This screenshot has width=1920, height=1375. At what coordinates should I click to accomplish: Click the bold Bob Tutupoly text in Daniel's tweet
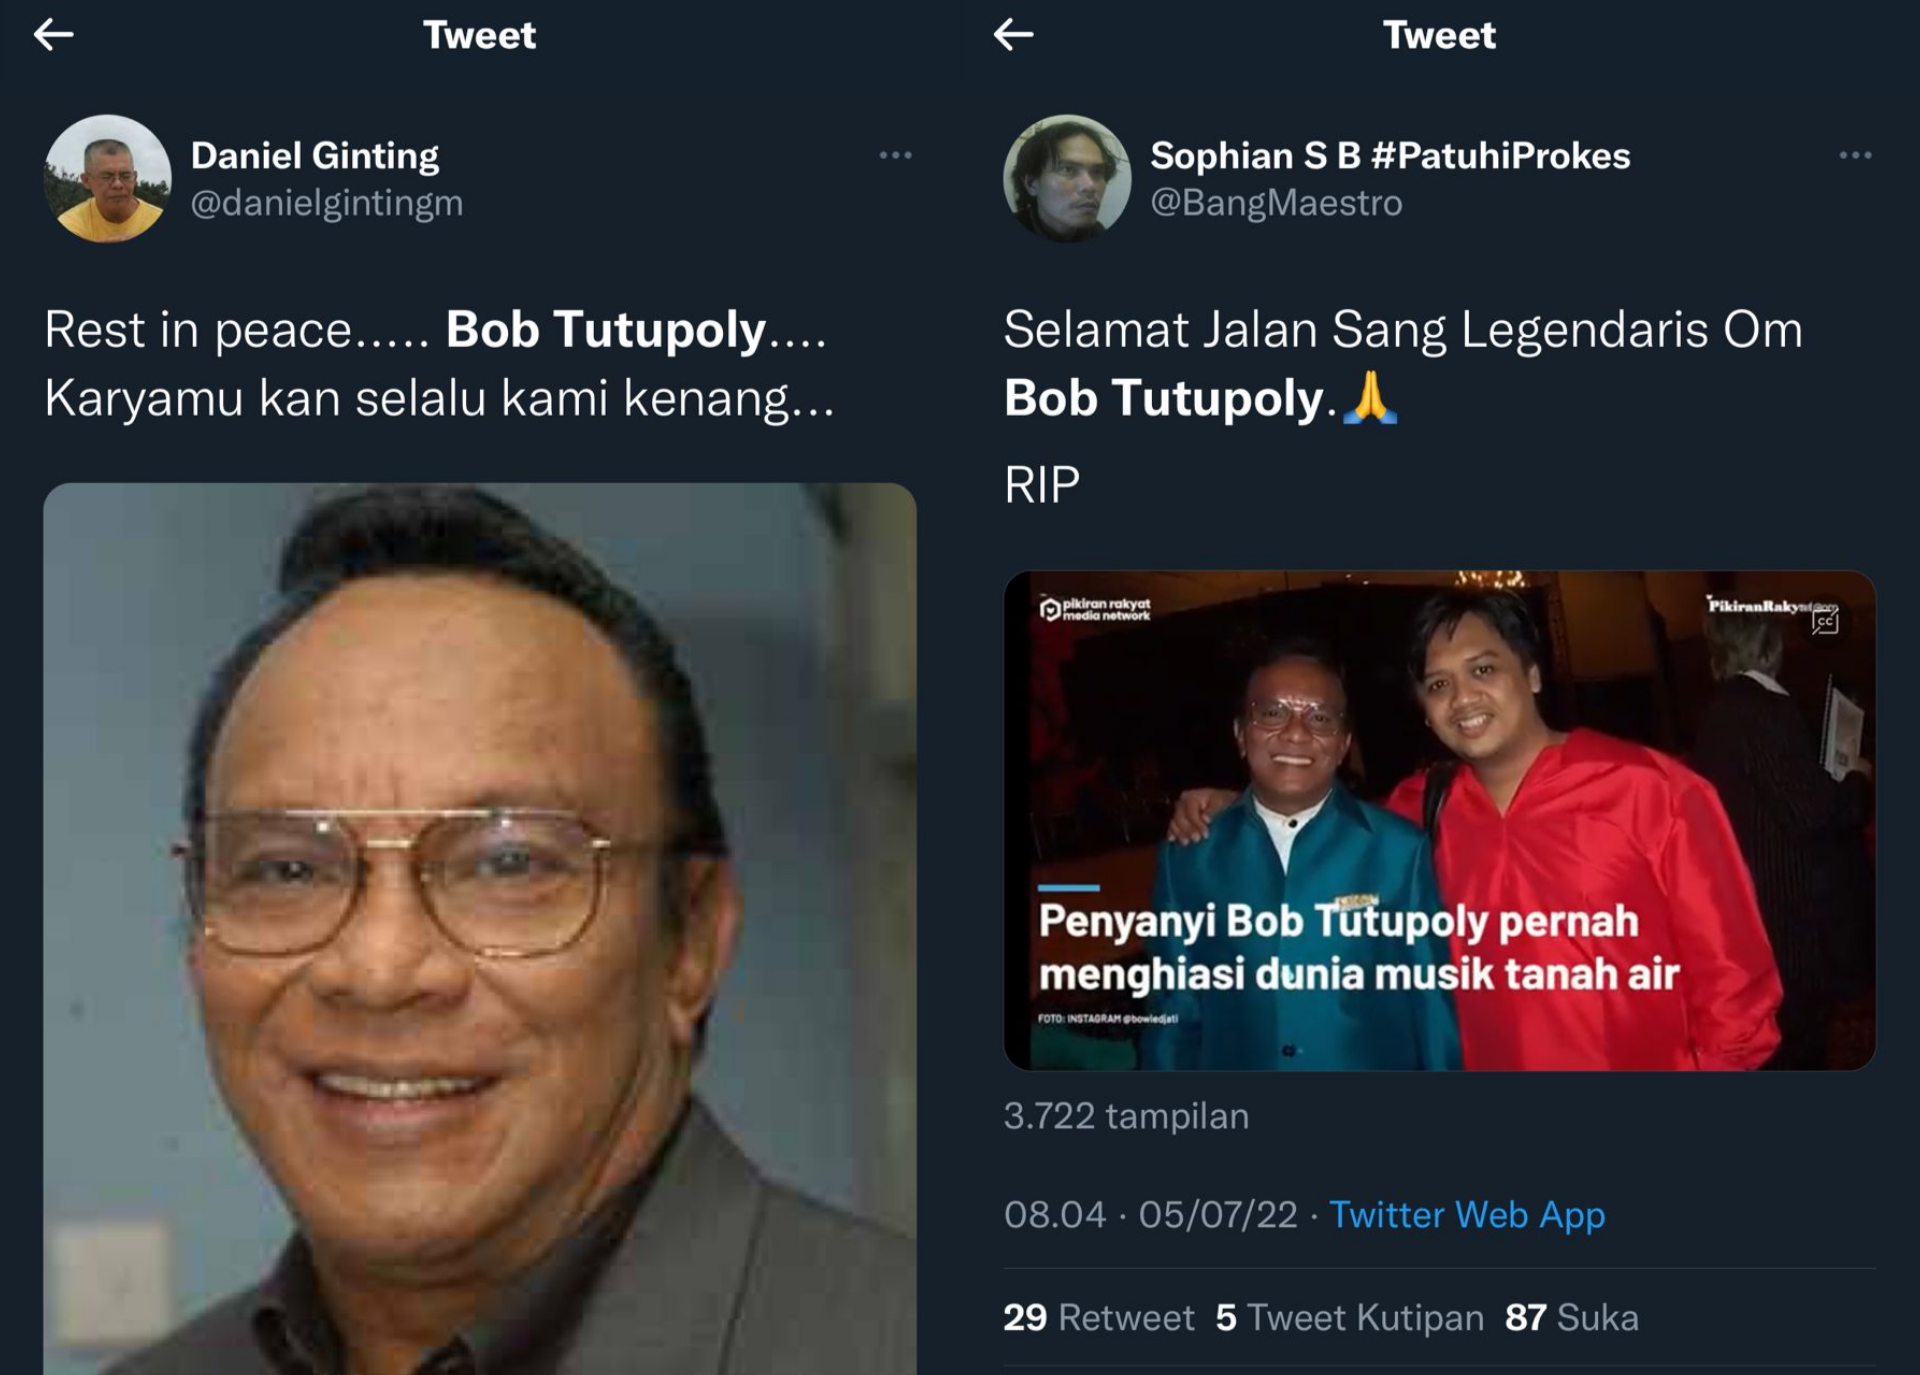(606, 330)
